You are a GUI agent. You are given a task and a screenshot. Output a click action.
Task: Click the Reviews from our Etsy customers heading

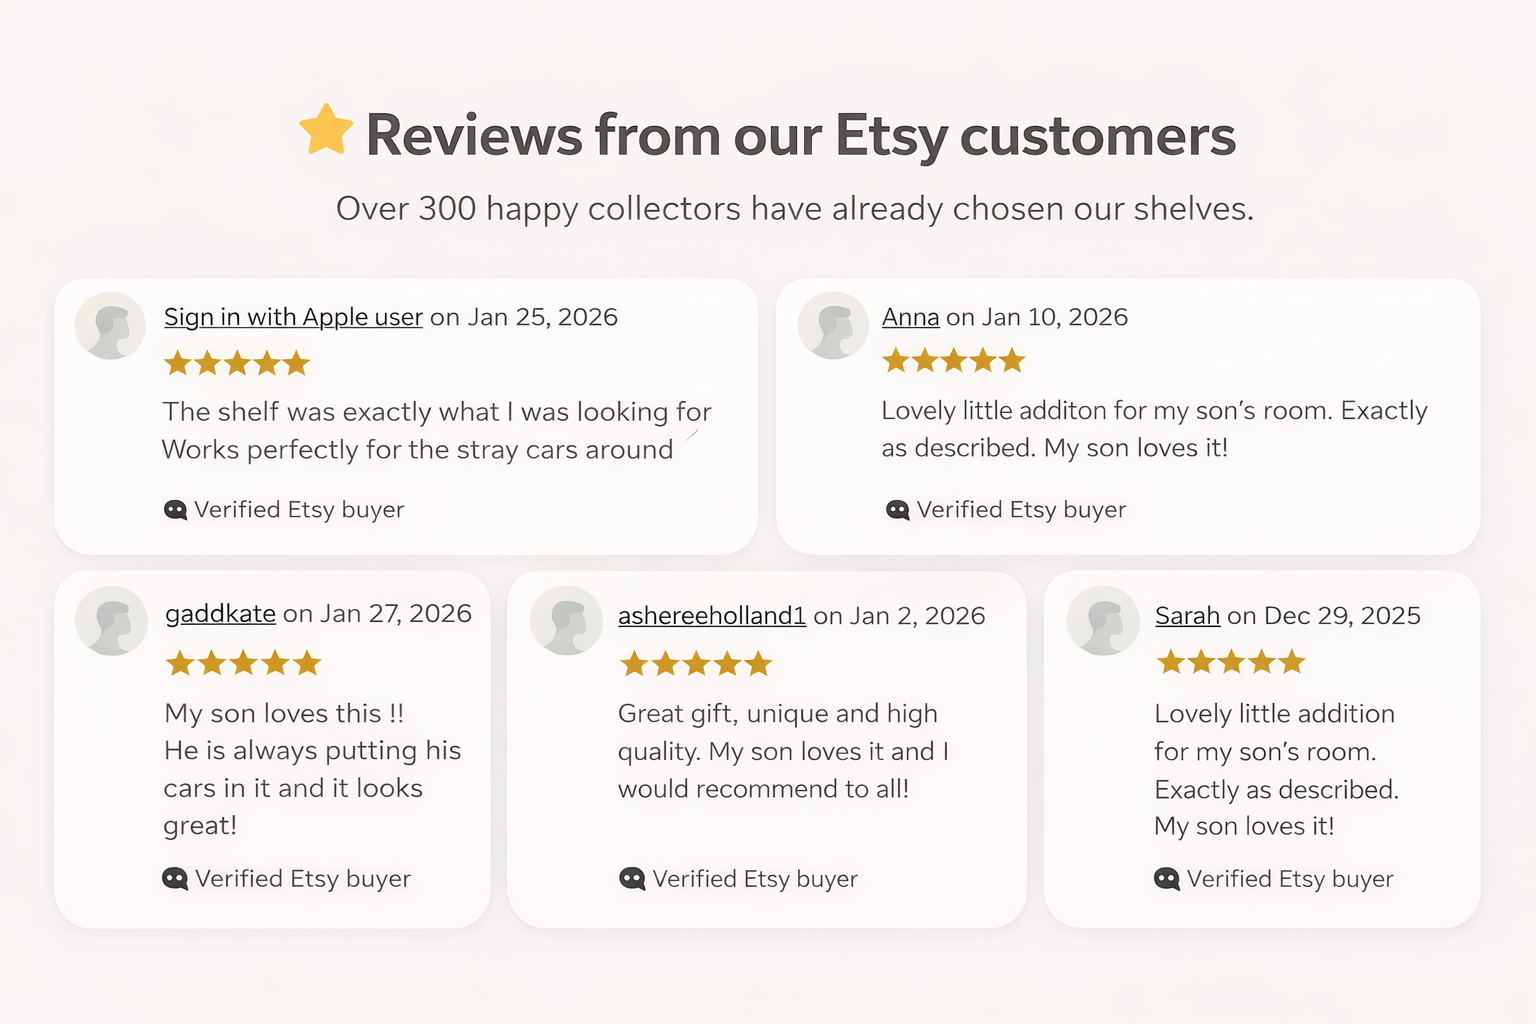pos(800,135)
